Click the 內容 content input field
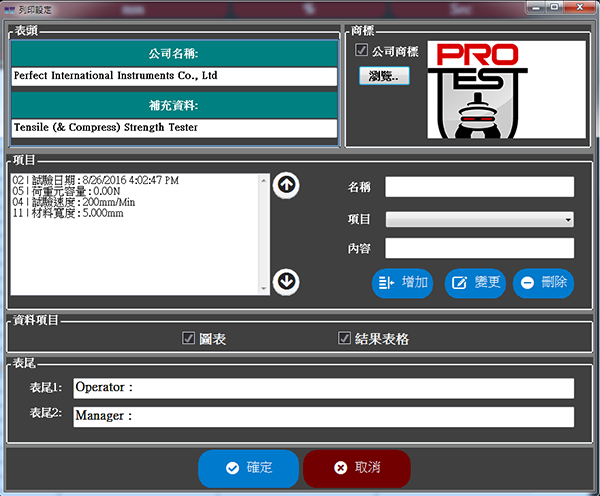 (x=479, y=248)
